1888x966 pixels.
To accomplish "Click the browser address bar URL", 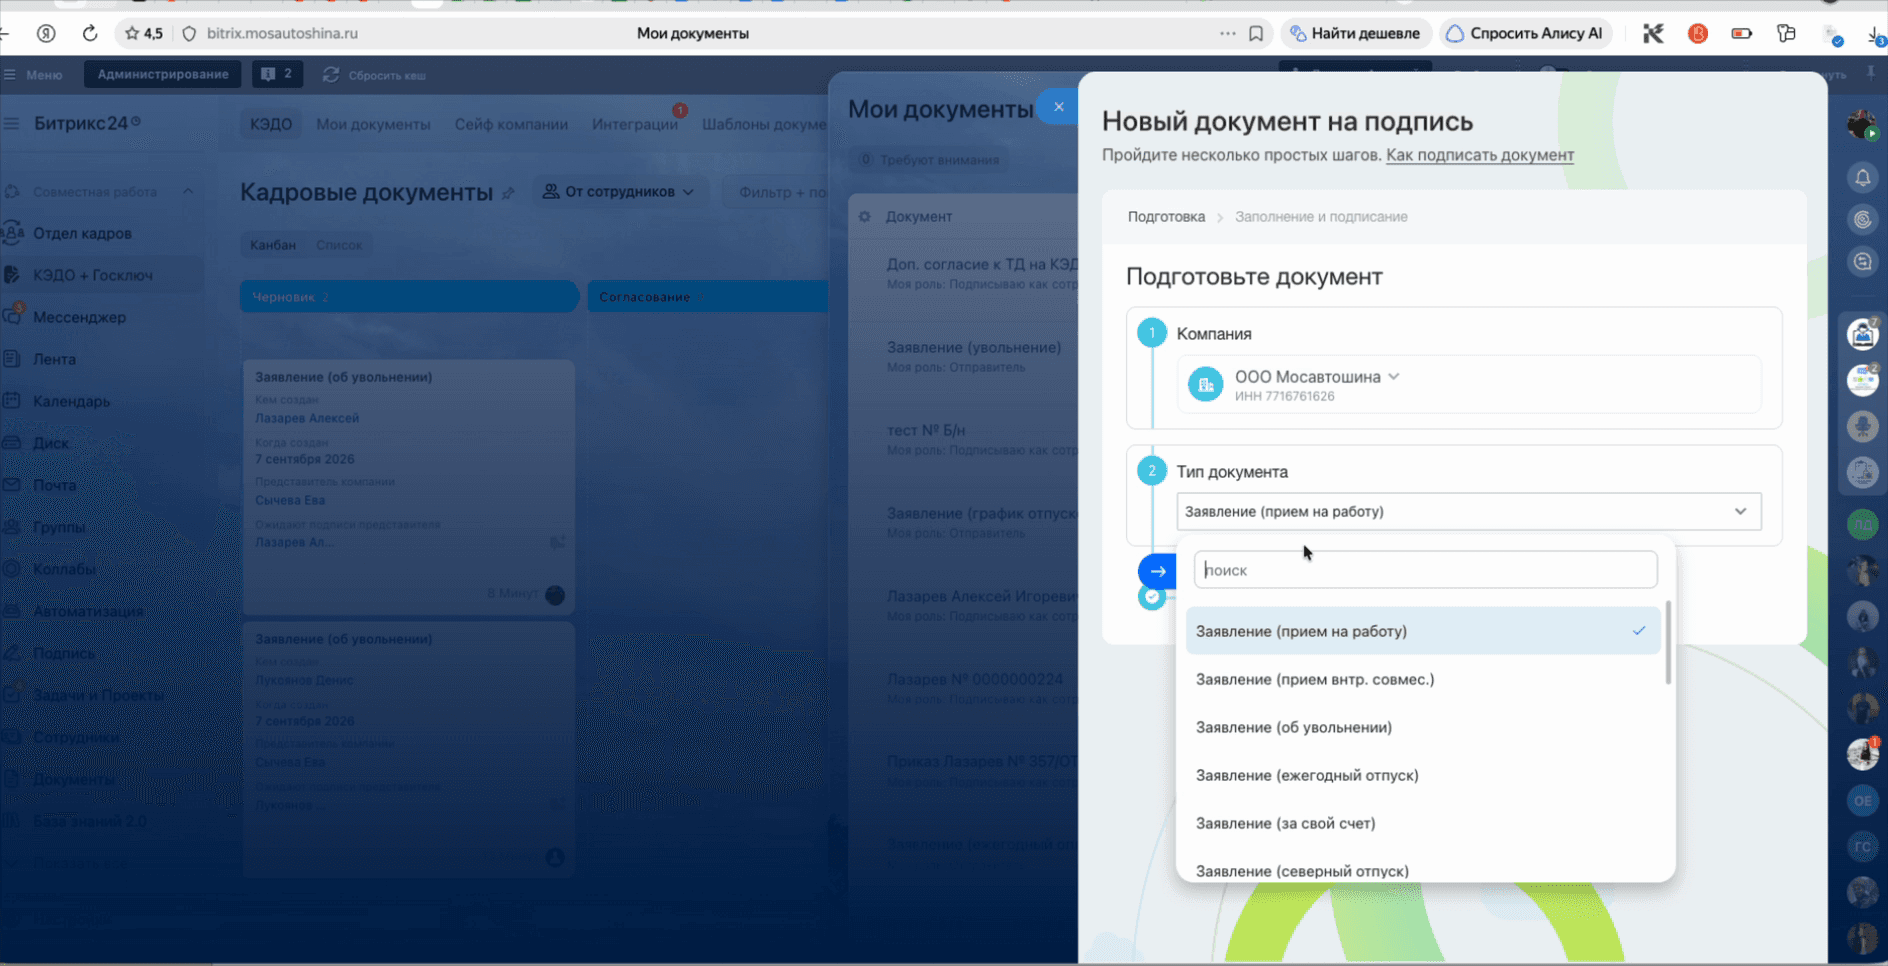I will pyautogui.click(x=282, y=33).
